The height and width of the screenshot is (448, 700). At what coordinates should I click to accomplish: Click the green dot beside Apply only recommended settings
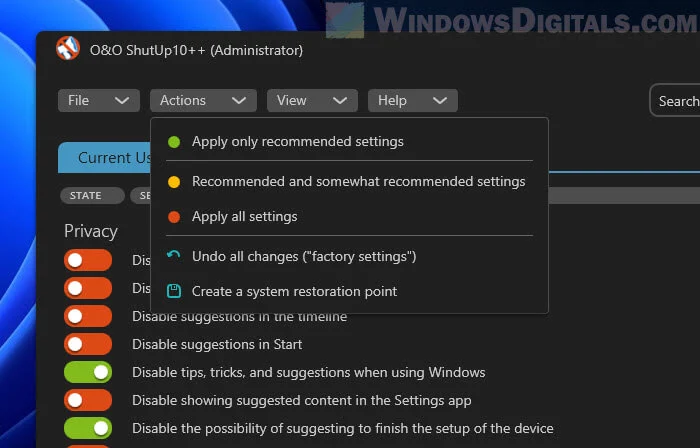(174, 142)
